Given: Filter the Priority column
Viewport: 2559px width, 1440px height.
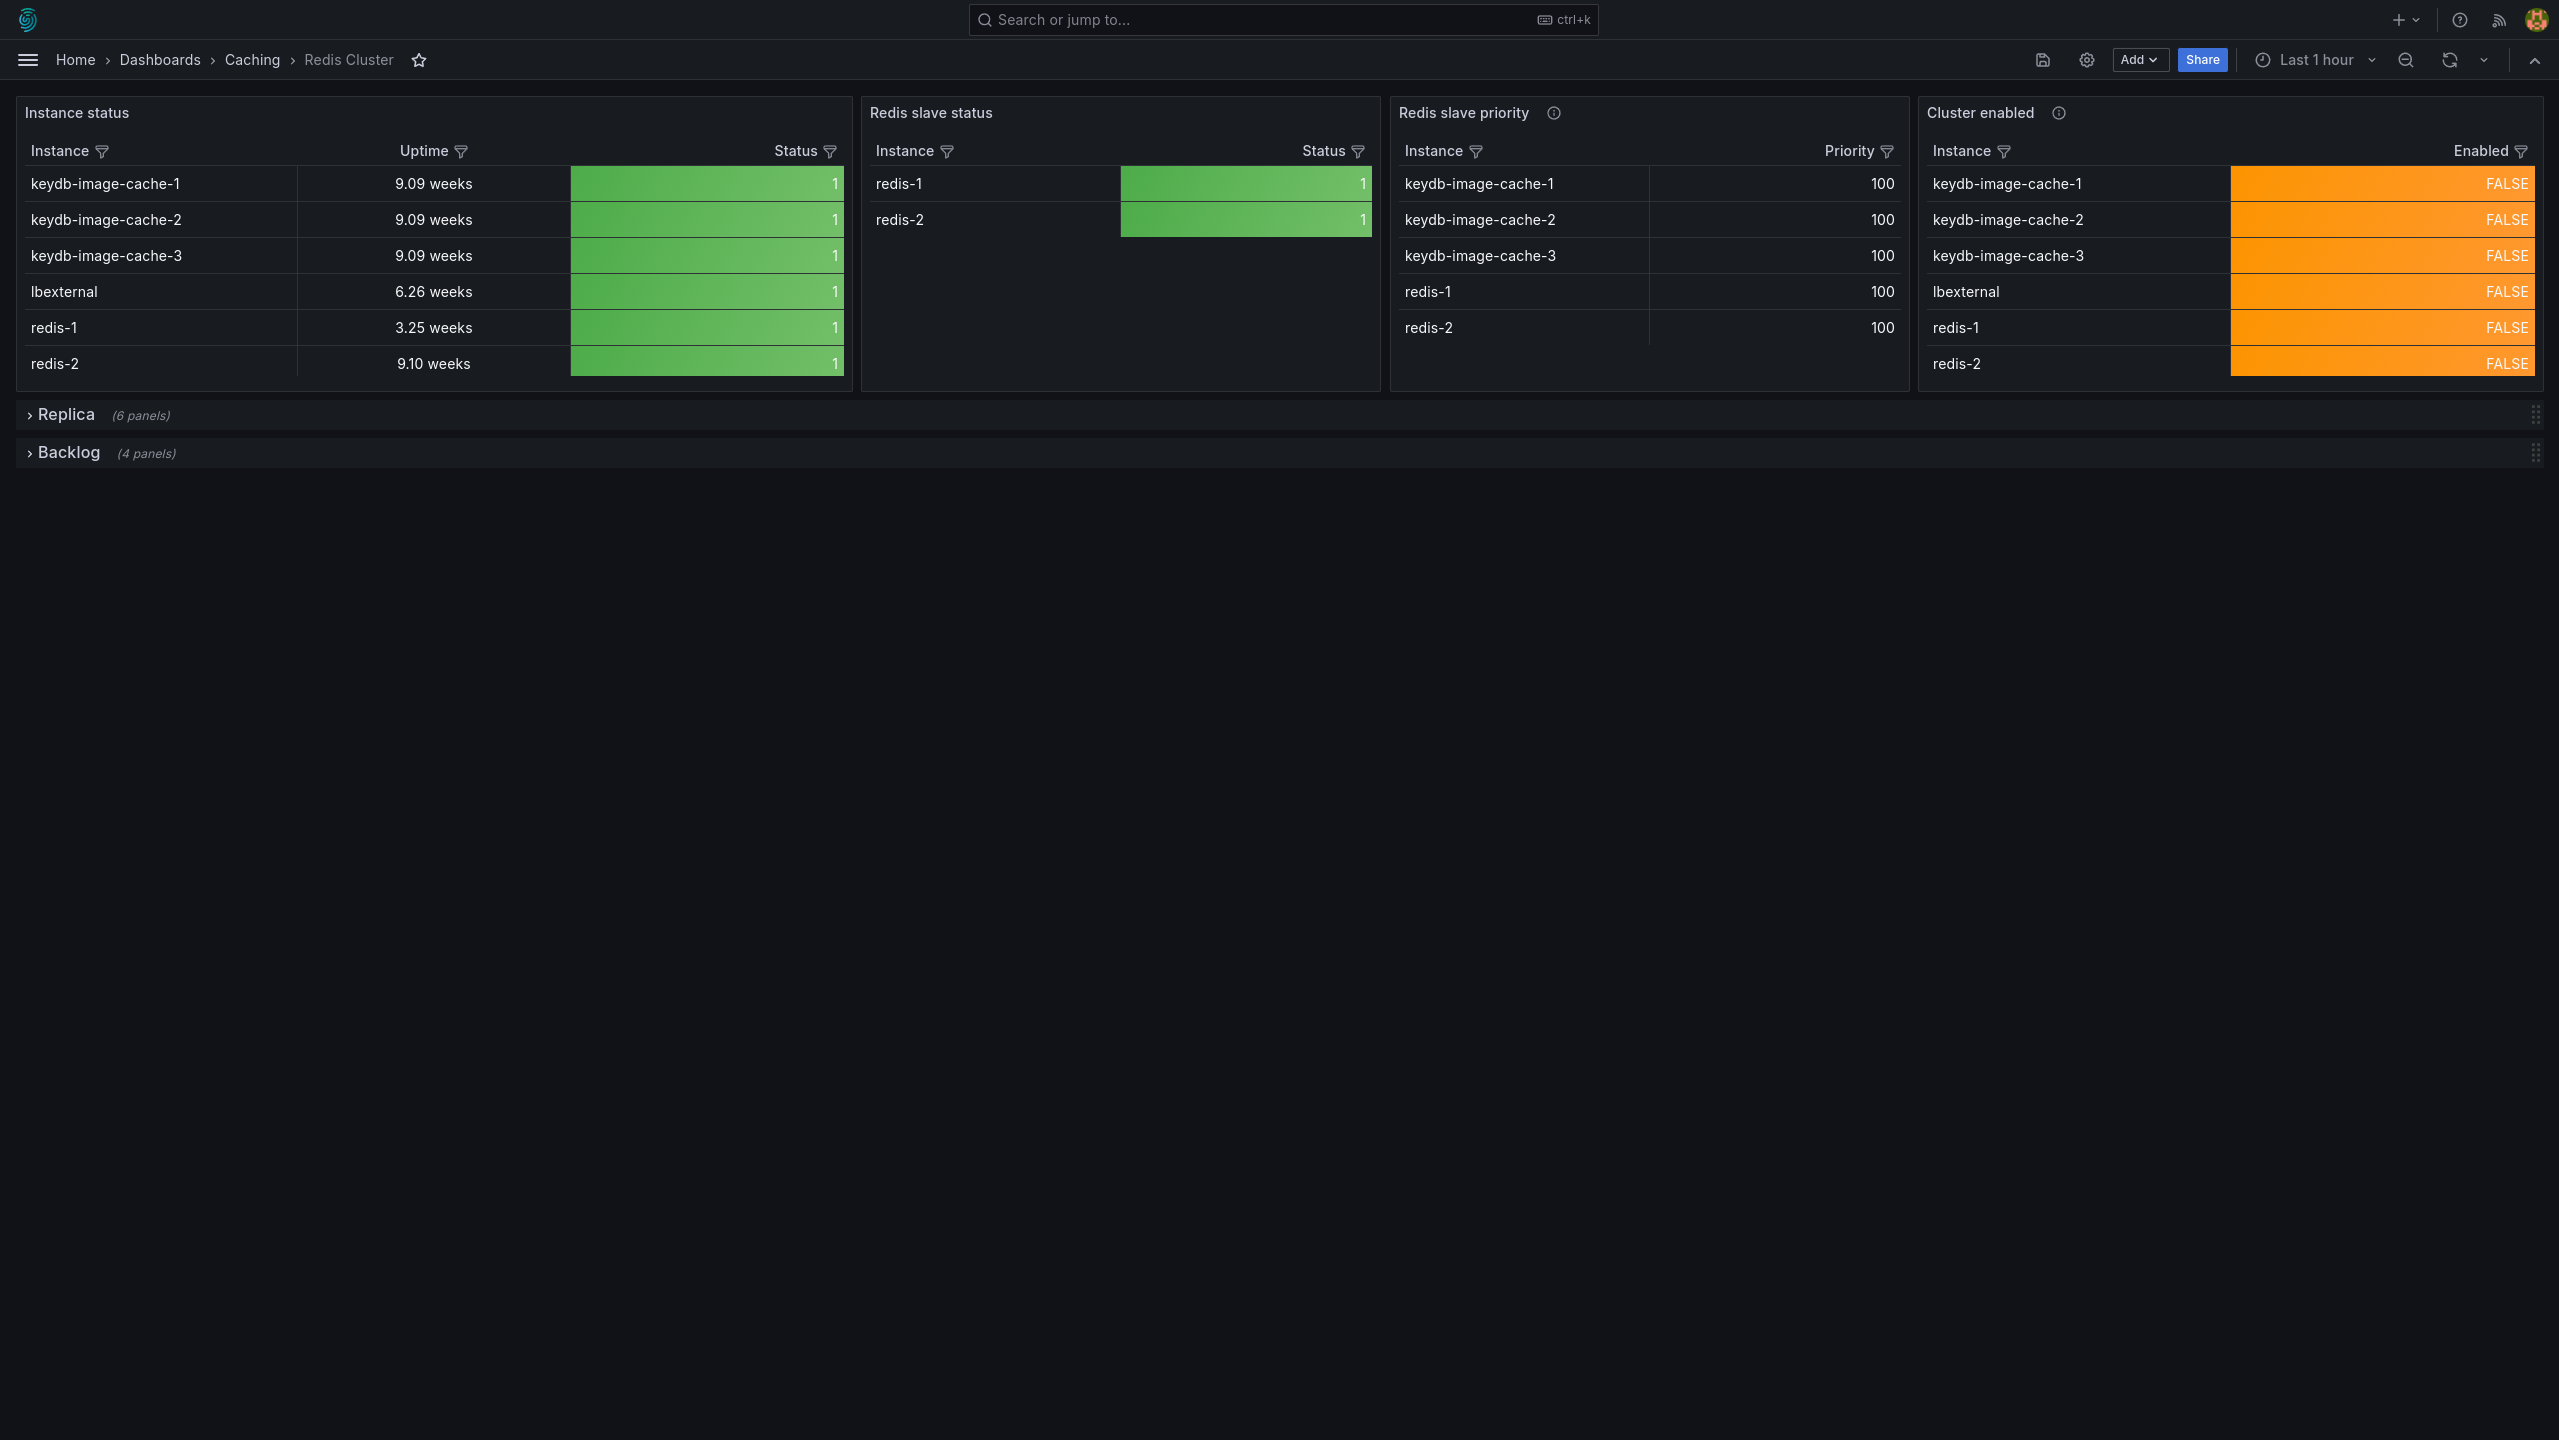Looking at the screenshot, I should 1887,151.
